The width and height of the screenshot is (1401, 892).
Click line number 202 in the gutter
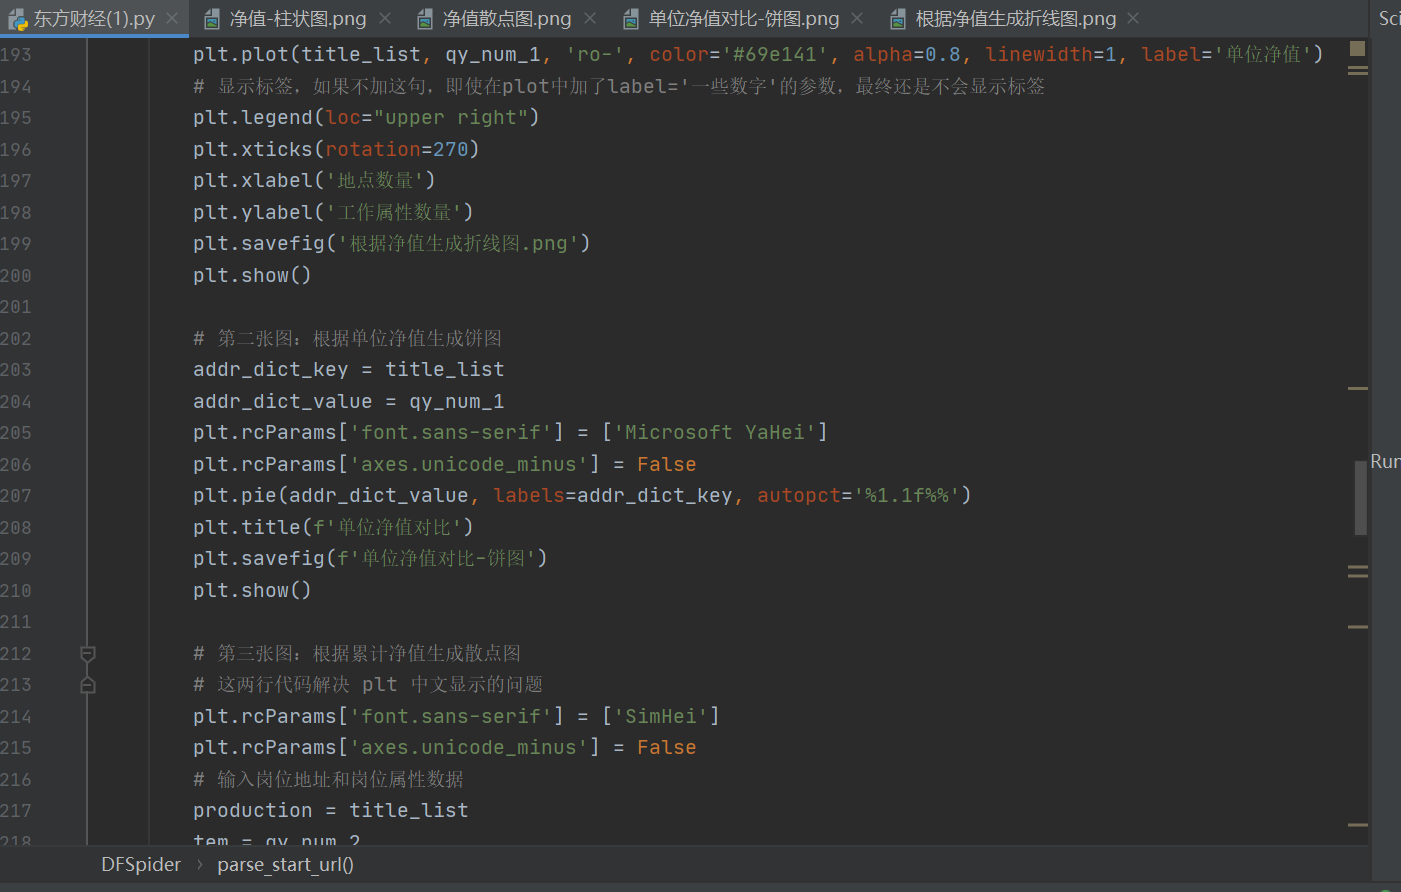click(16, 339)
